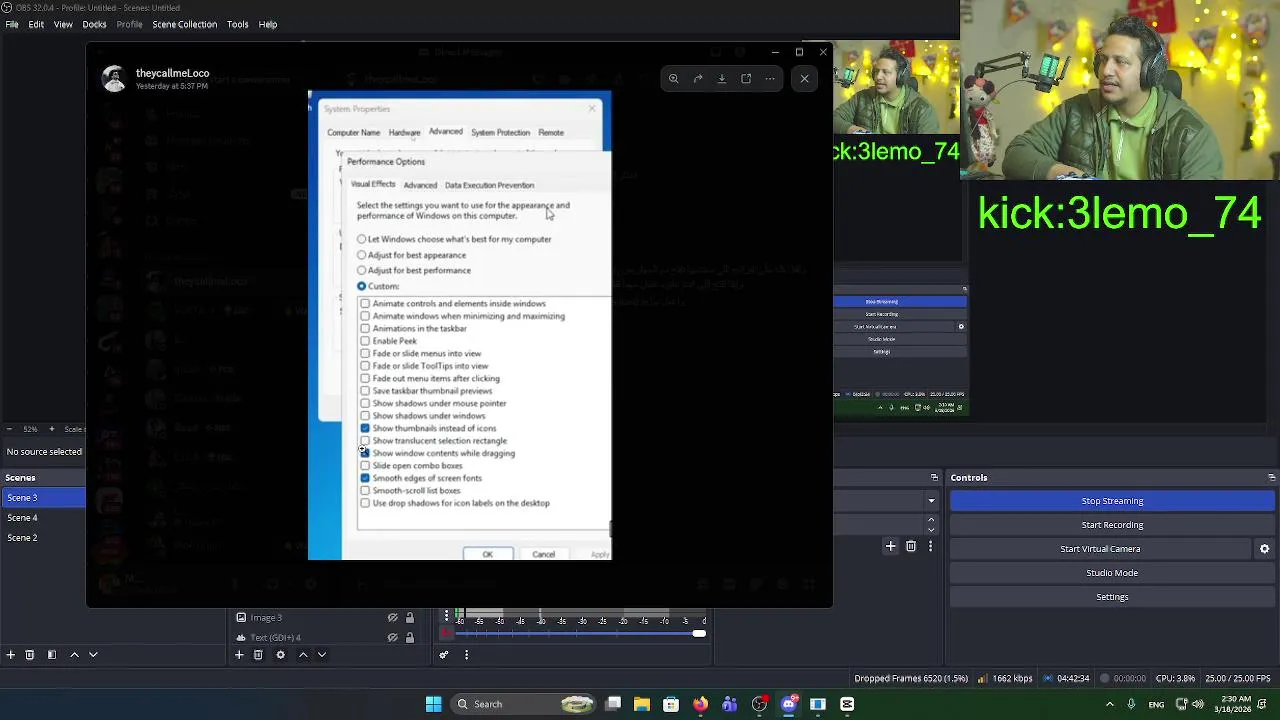
Task: Open transition properties three-dot icon
Action: [x=932, y=546]
